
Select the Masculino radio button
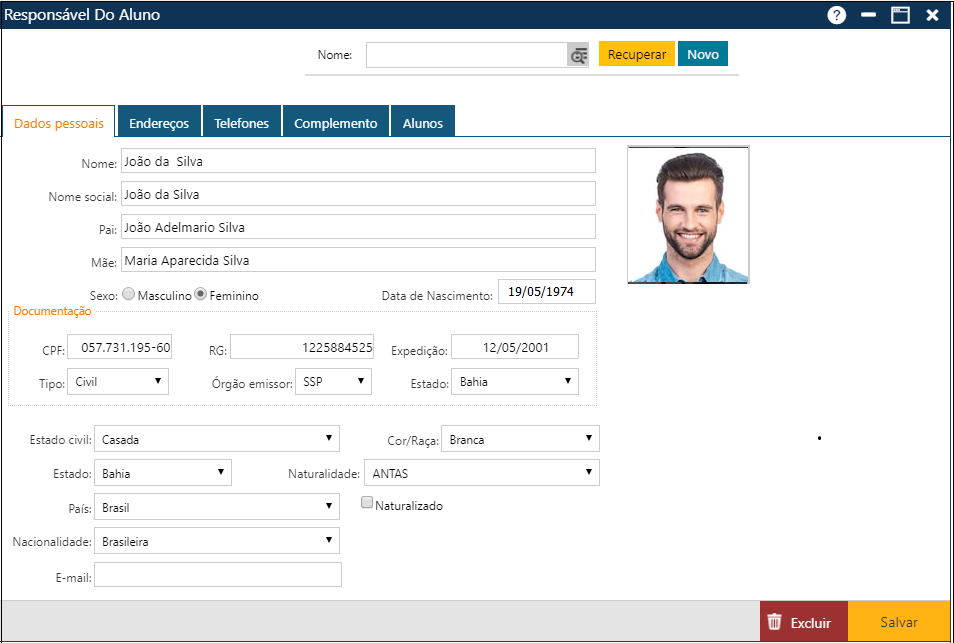coord(127,295)
